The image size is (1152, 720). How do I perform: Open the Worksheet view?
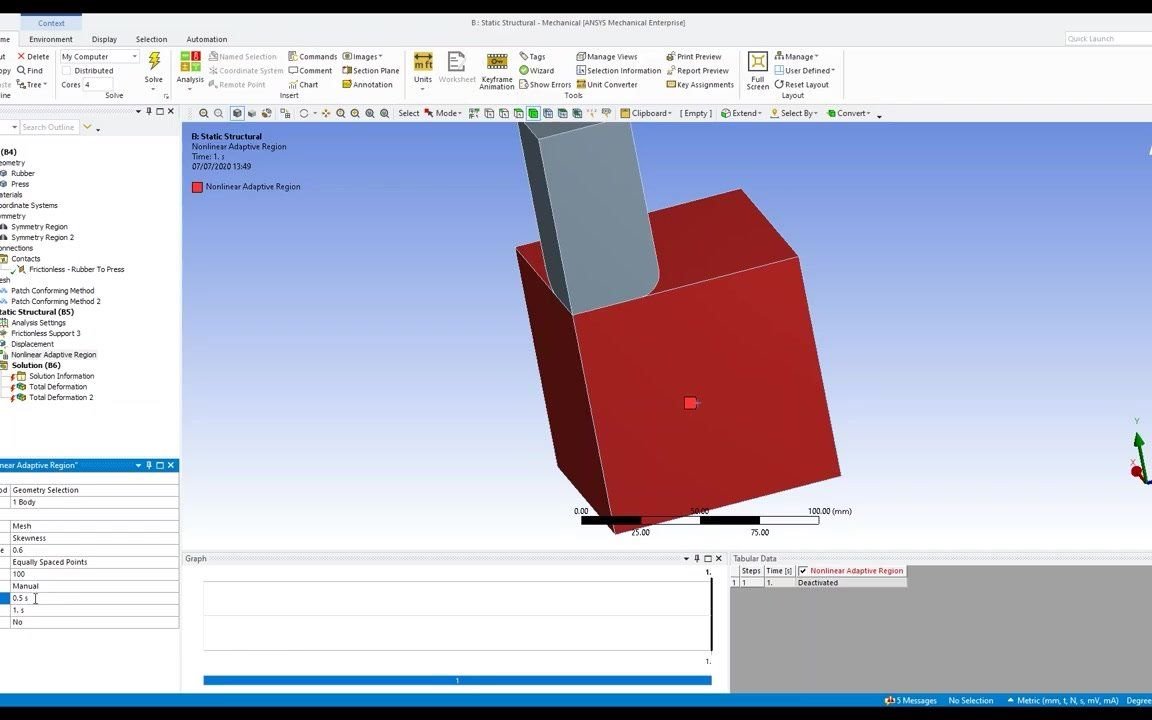[x=456, y=64]
